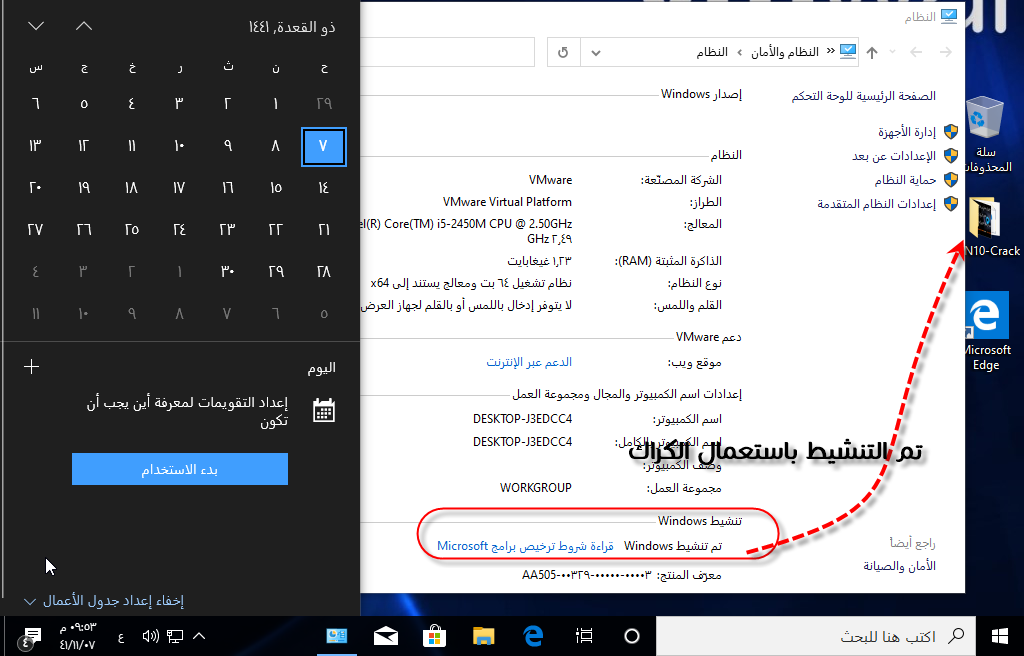The height and width of the screenshot is (656, 1024).
Task: Click the shield icon beside 'حماية النظام'
Action: click(951, 180)
